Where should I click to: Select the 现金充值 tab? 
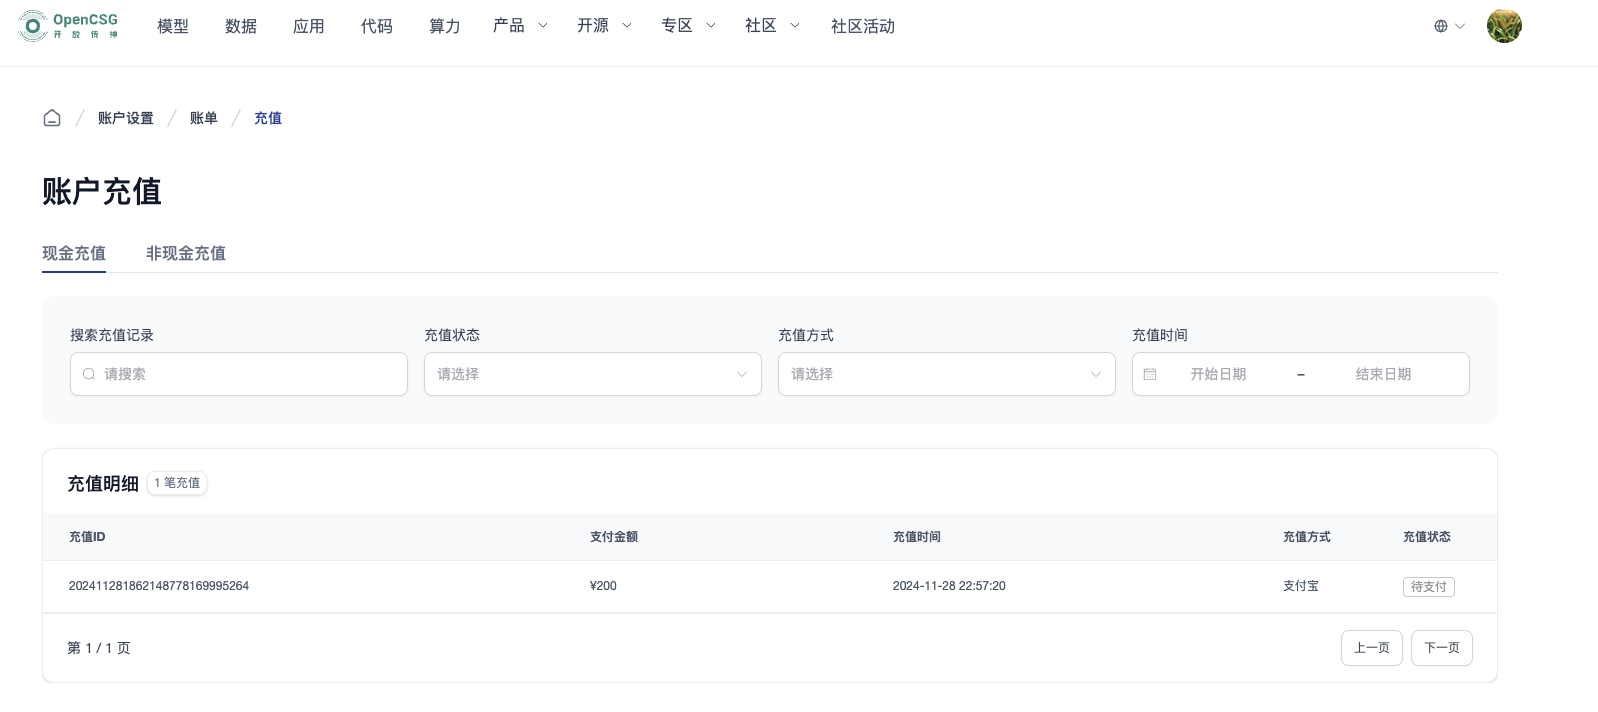74,253
